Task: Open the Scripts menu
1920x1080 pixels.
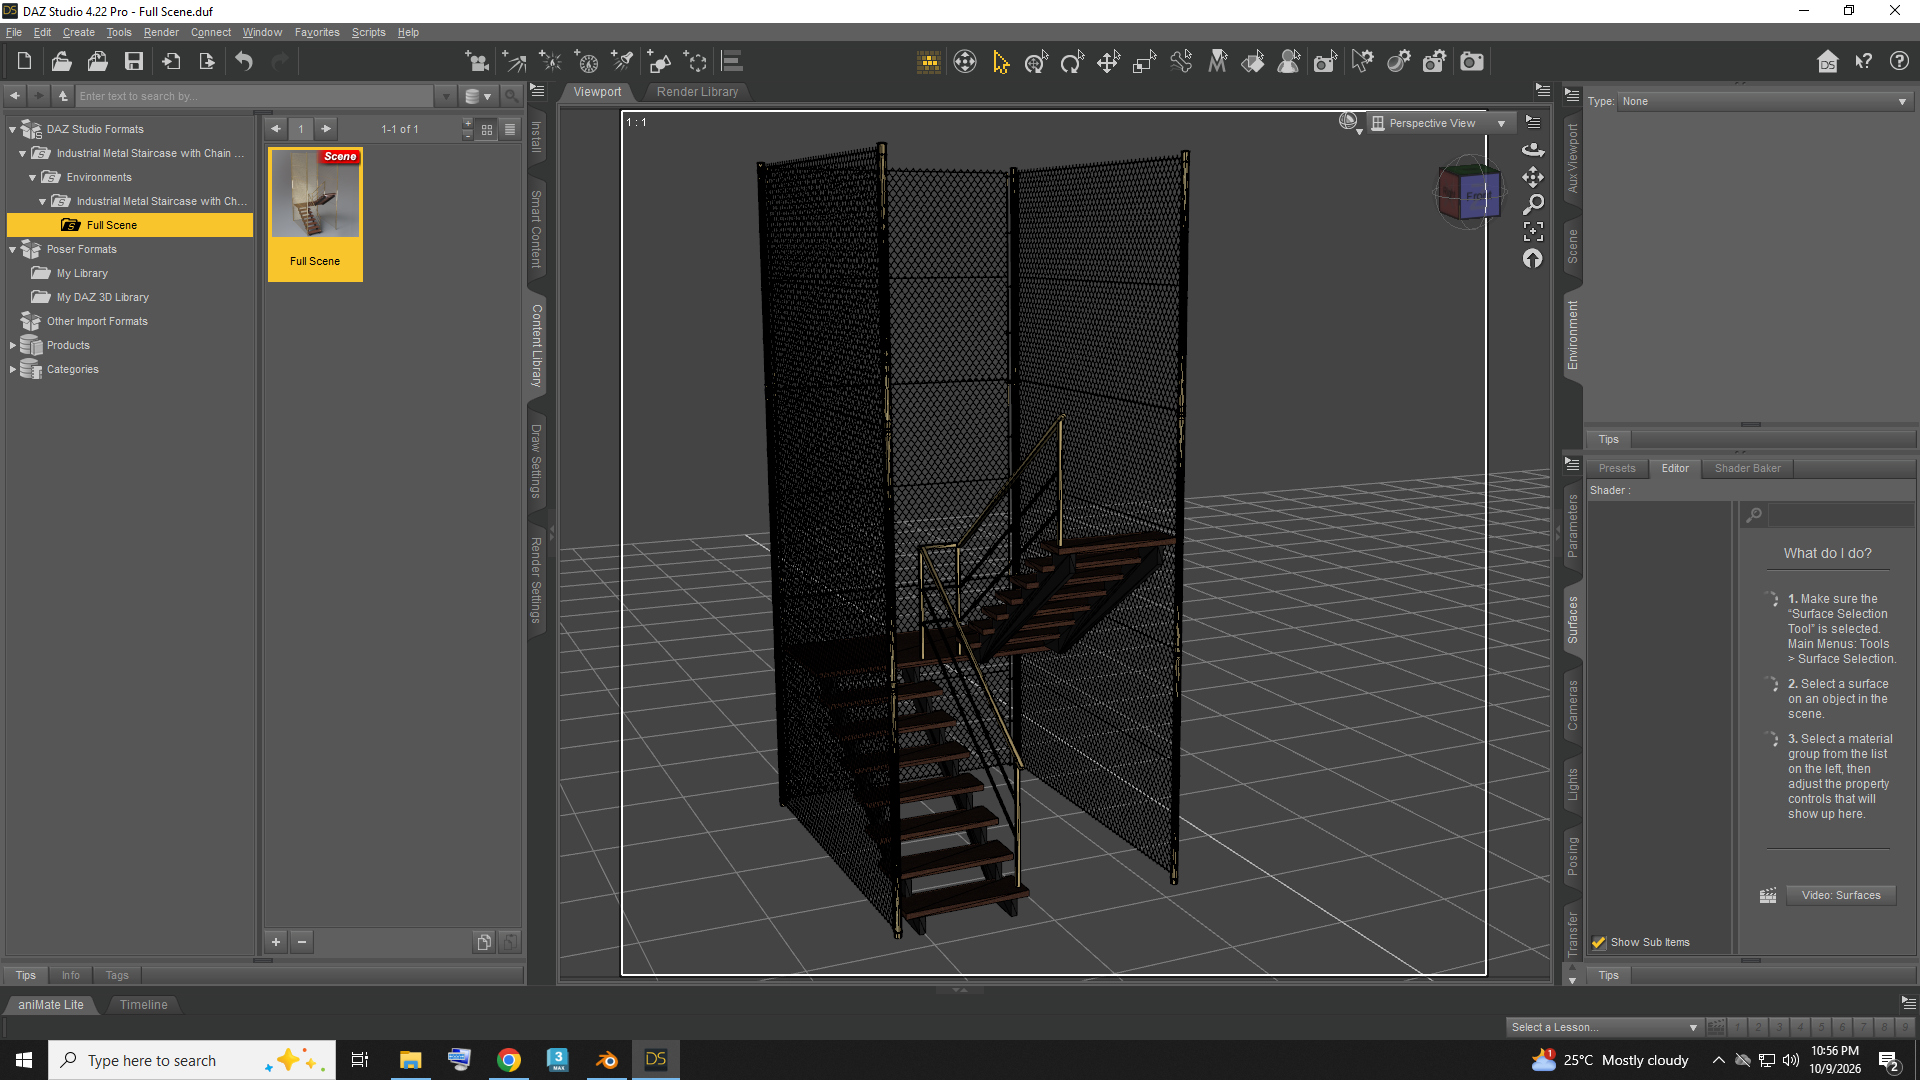Action: pos(368,32)
